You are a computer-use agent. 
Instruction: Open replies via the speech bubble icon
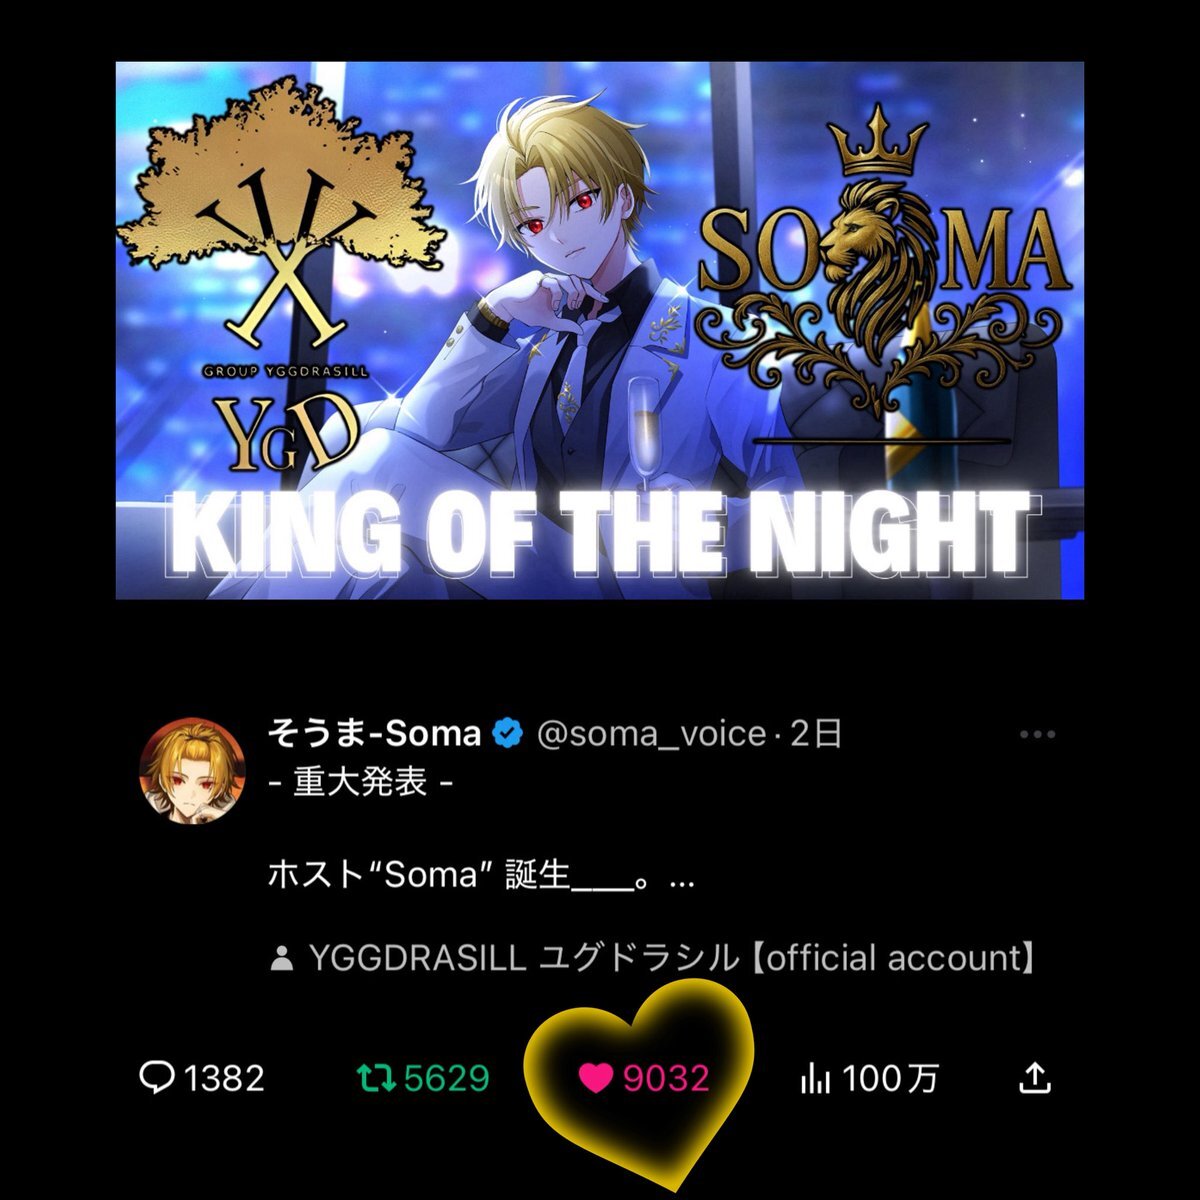(x=157, y=1077)
